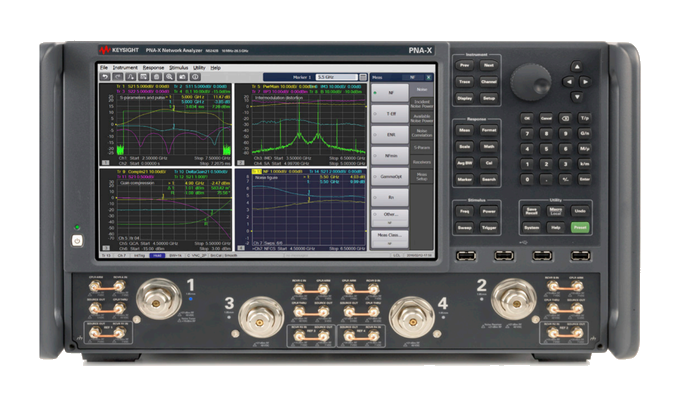Toggle the Hold indicator in the status bar
Screen dimensions: 700x420
click(x=157, y=256)
